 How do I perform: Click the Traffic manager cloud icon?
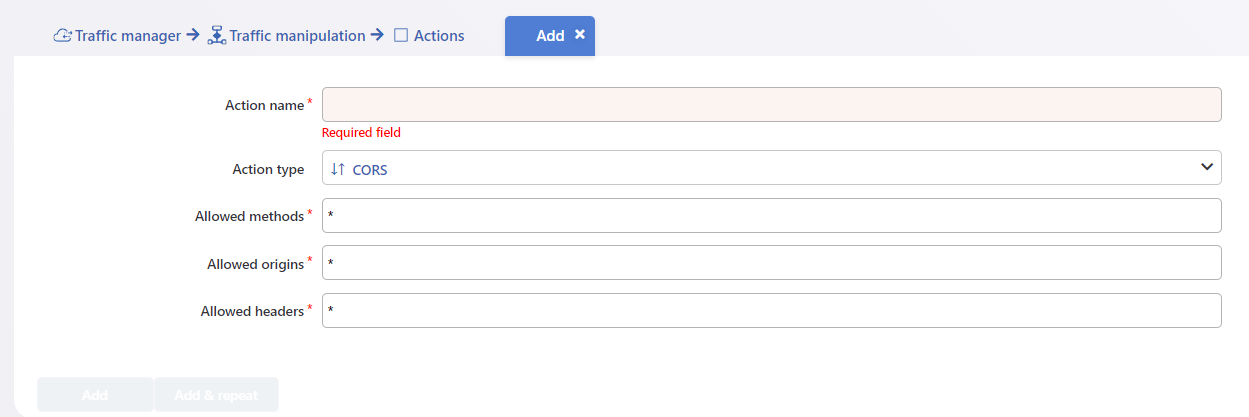pyautogui.click(x=62, y=36)
